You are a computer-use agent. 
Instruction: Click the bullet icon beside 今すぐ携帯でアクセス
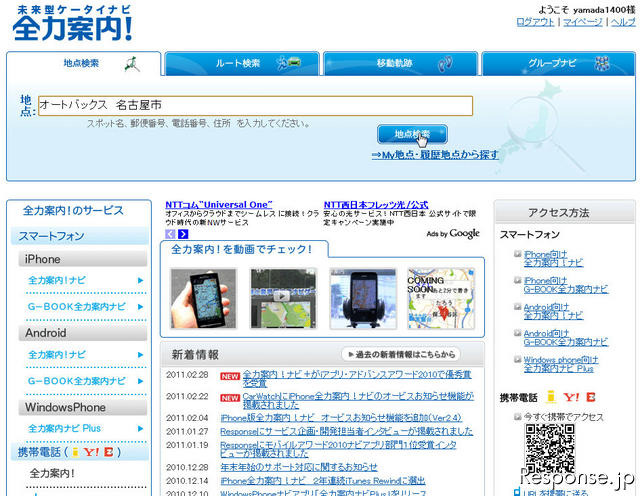click(x=518, y=416)
